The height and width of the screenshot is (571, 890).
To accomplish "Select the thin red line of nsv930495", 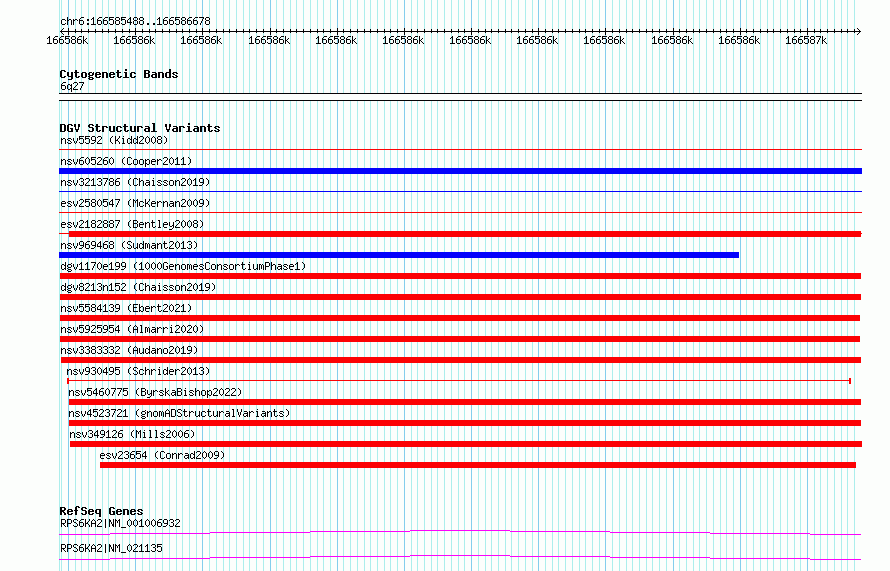I will click(x=459, y=381).
